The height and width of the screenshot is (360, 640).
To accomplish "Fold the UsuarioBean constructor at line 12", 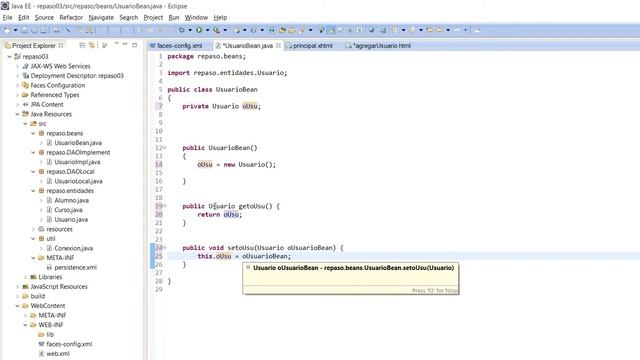I will 164,148.
